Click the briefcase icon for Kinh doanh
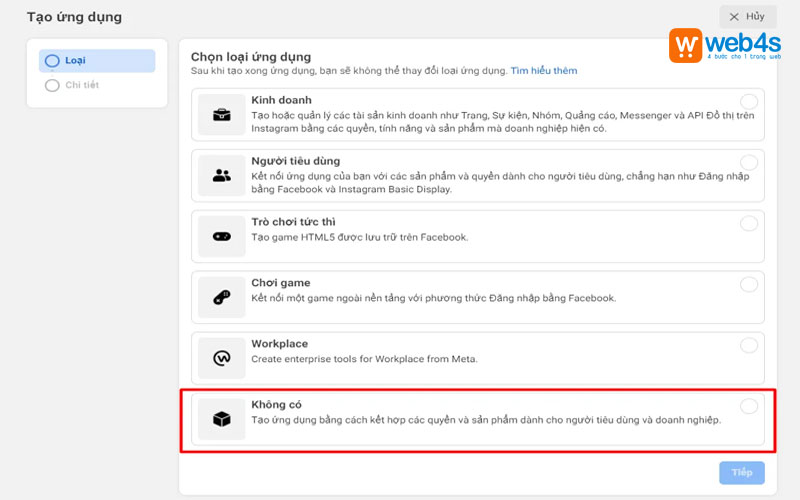Screen dimensions: 800x500 [x=222, y=115]
